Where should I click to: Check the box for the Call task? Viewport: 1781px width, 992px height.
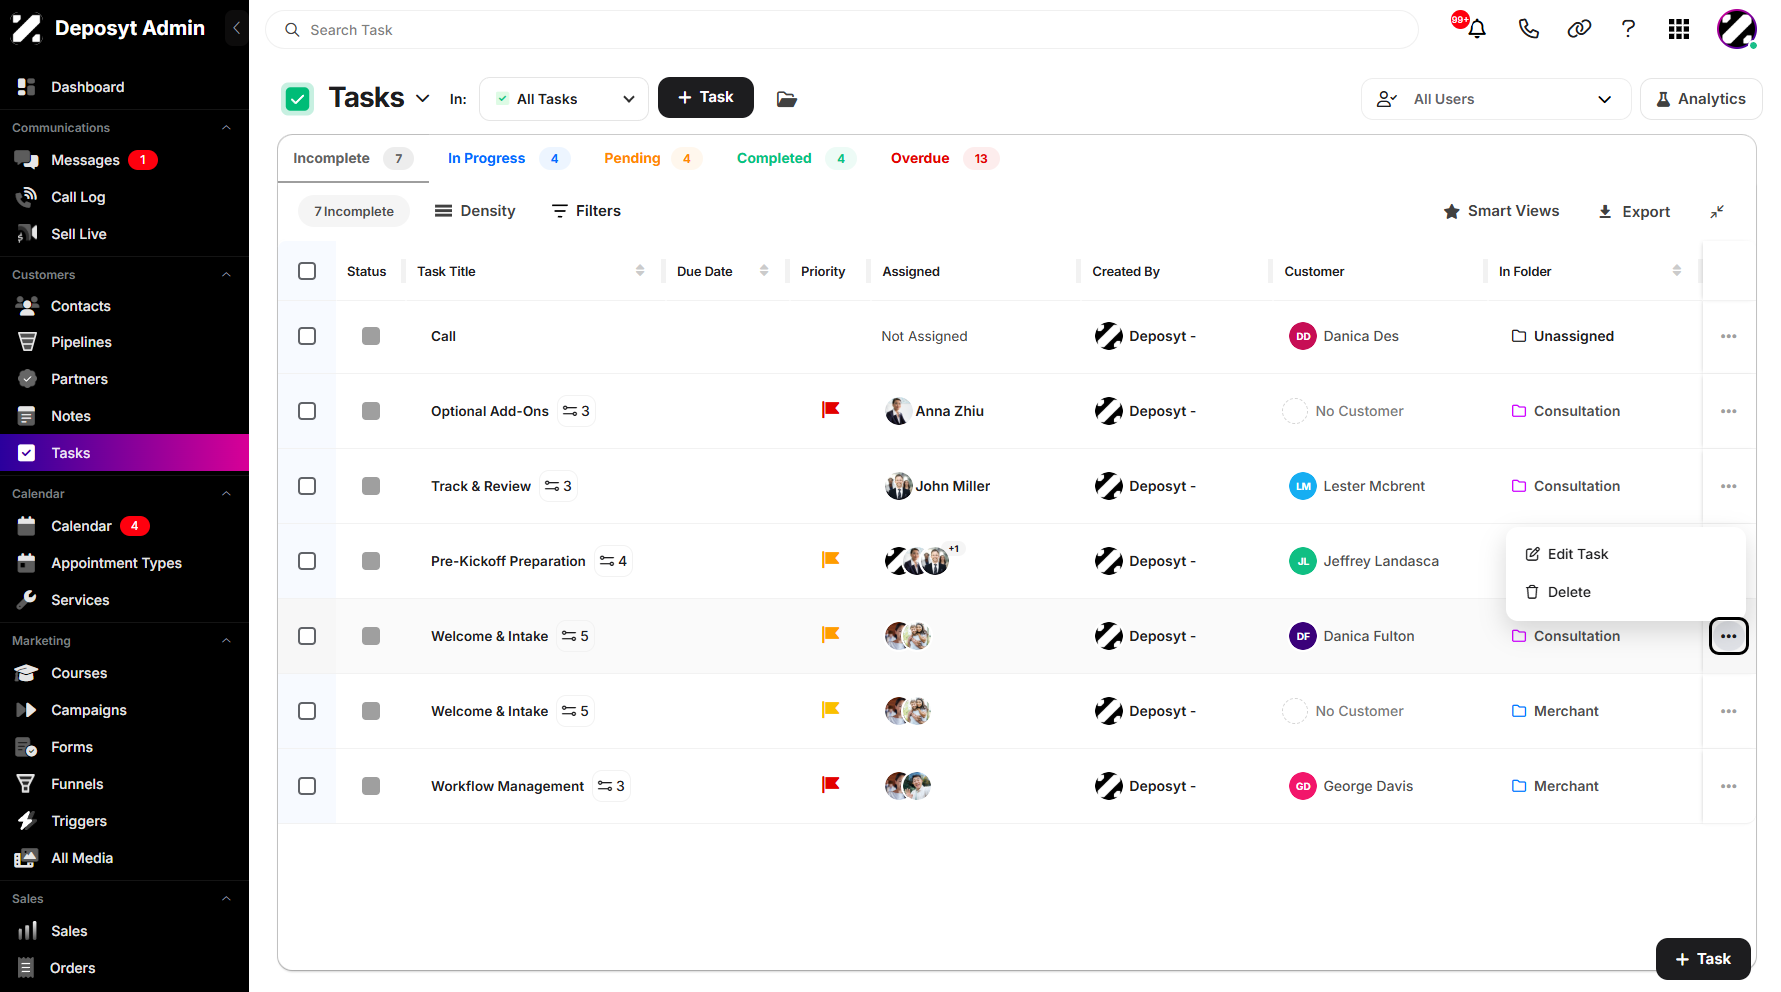[307, 336]
